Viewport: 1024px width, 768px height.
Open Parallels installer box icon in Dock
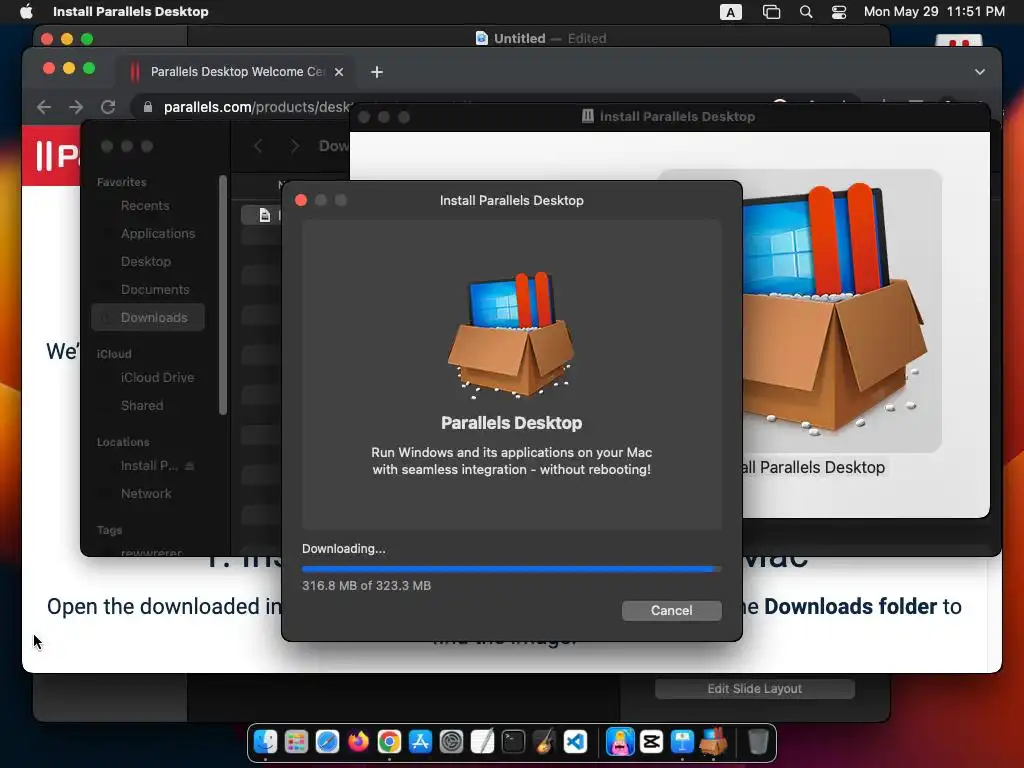click(713, 742)
